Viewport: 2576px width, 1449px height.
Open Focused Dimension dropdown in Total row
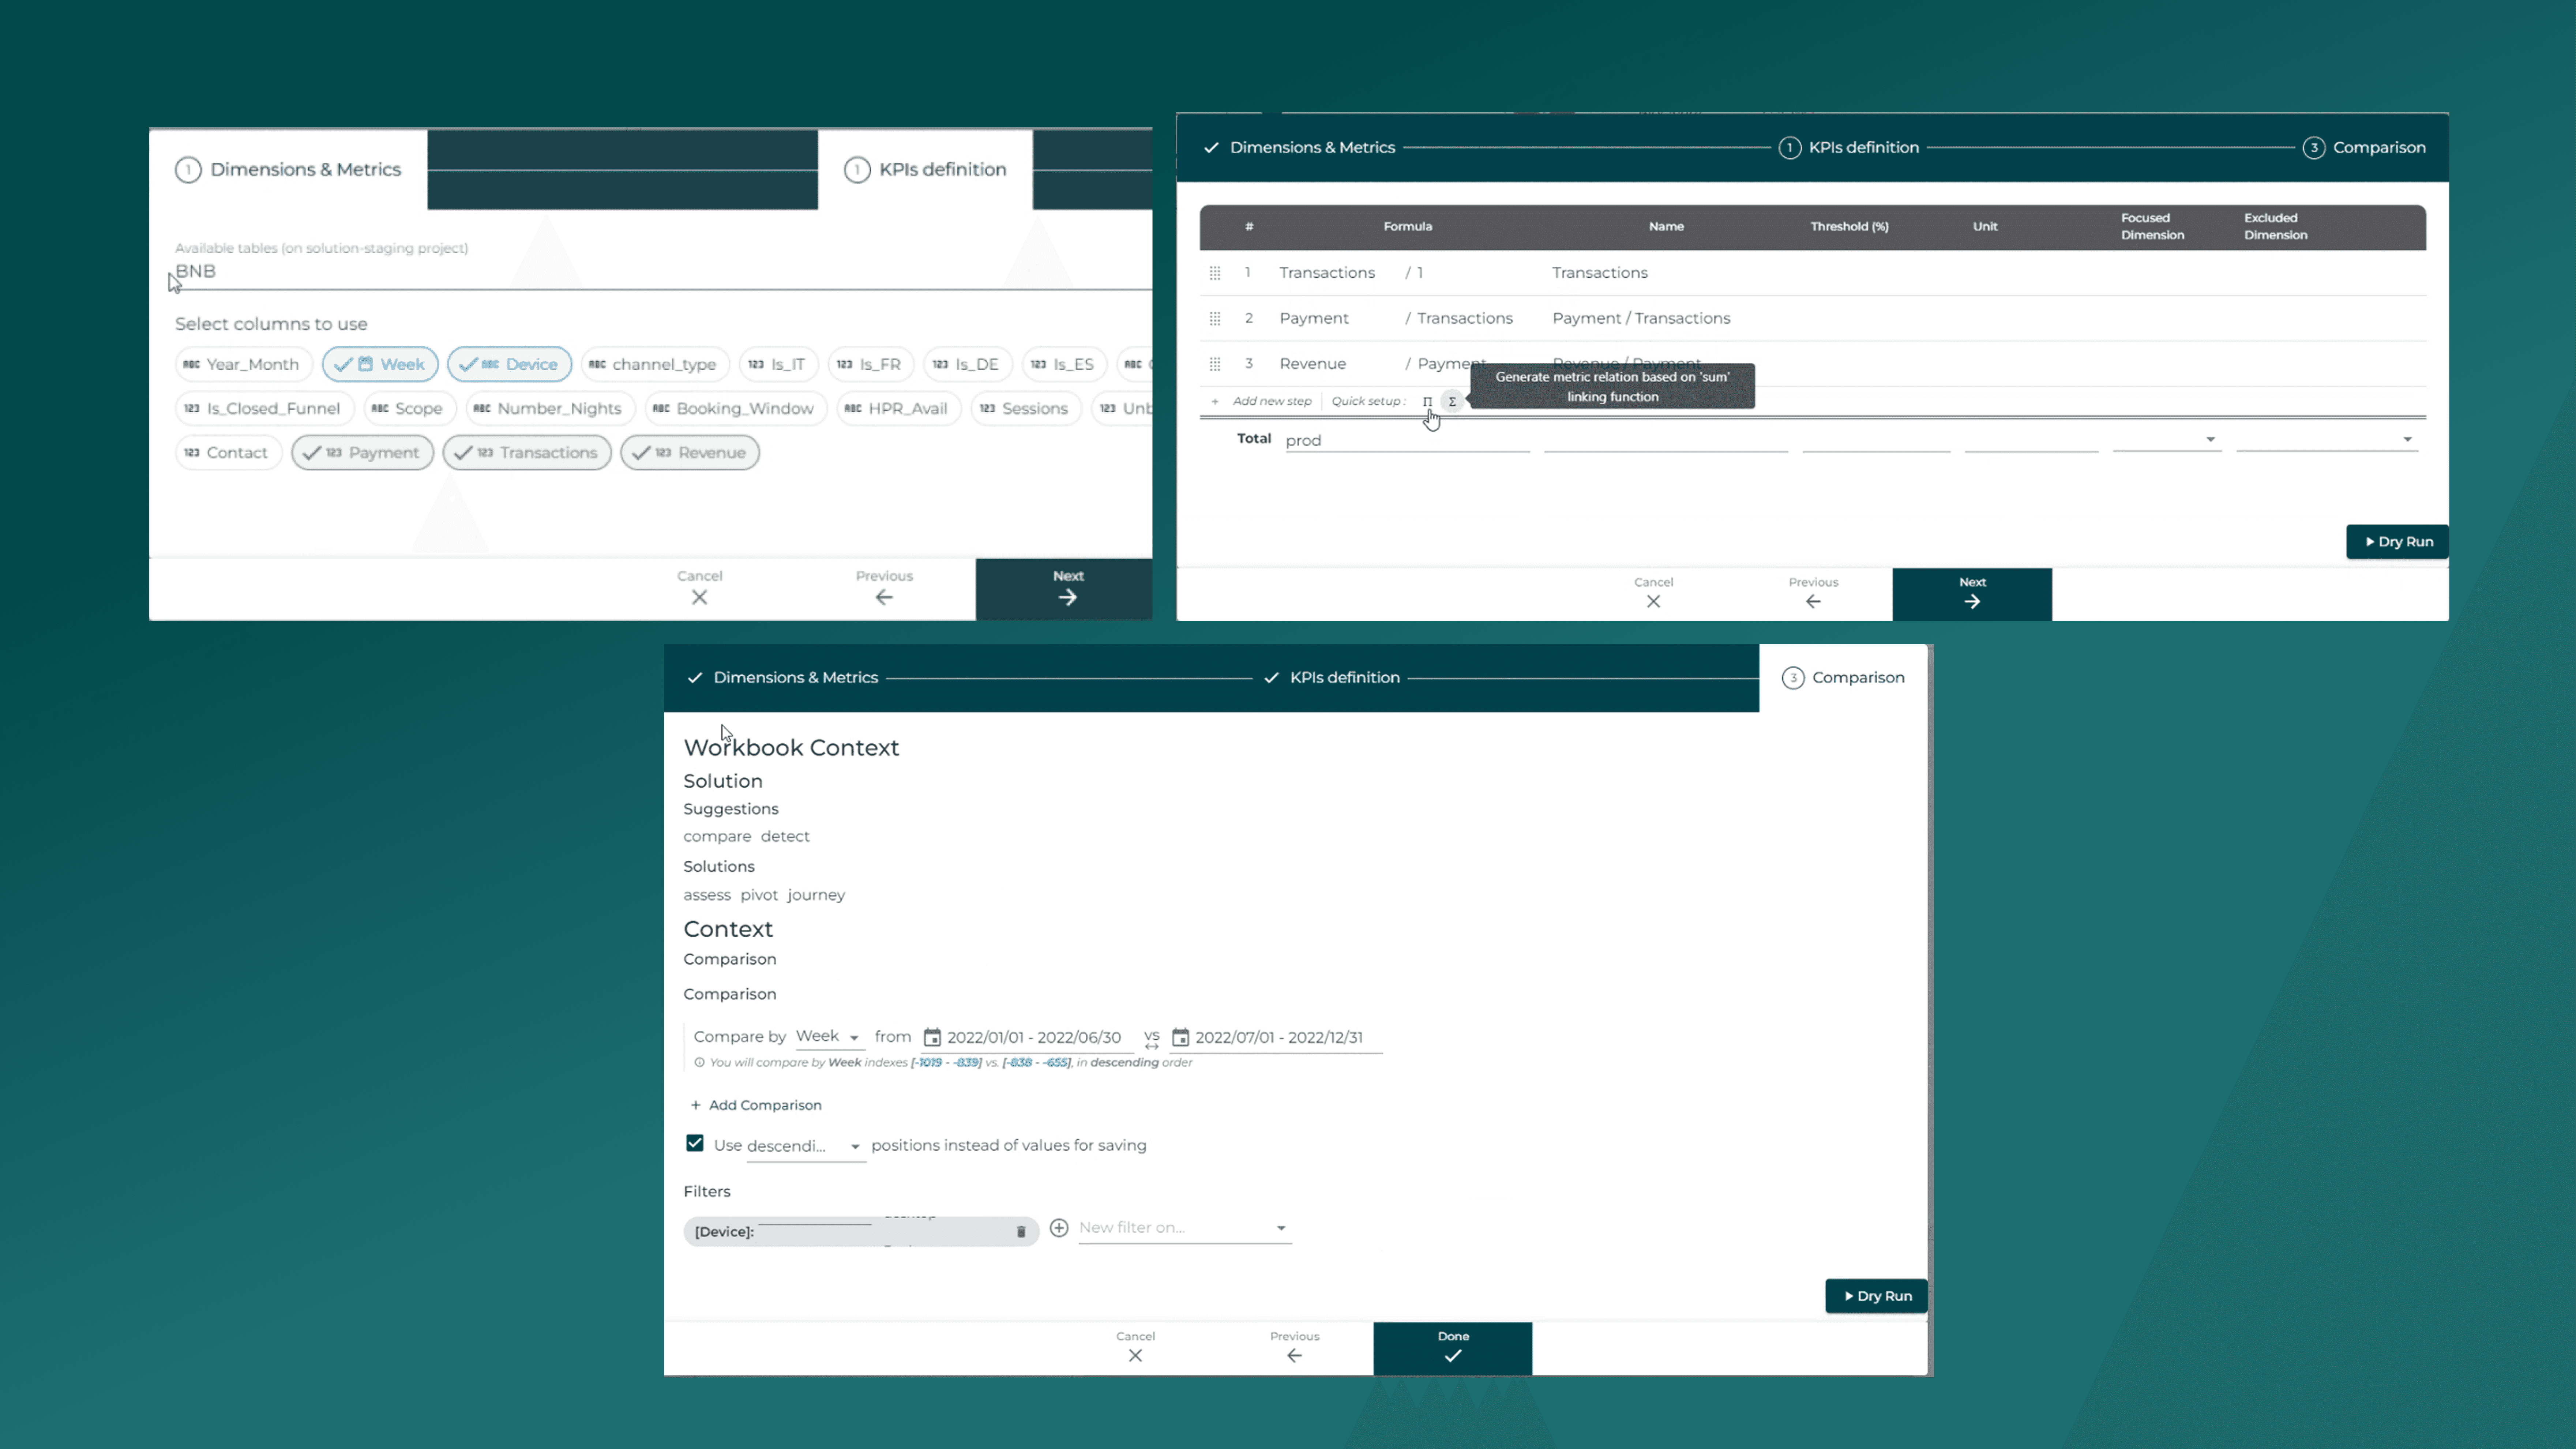[x=2167, y=440]
